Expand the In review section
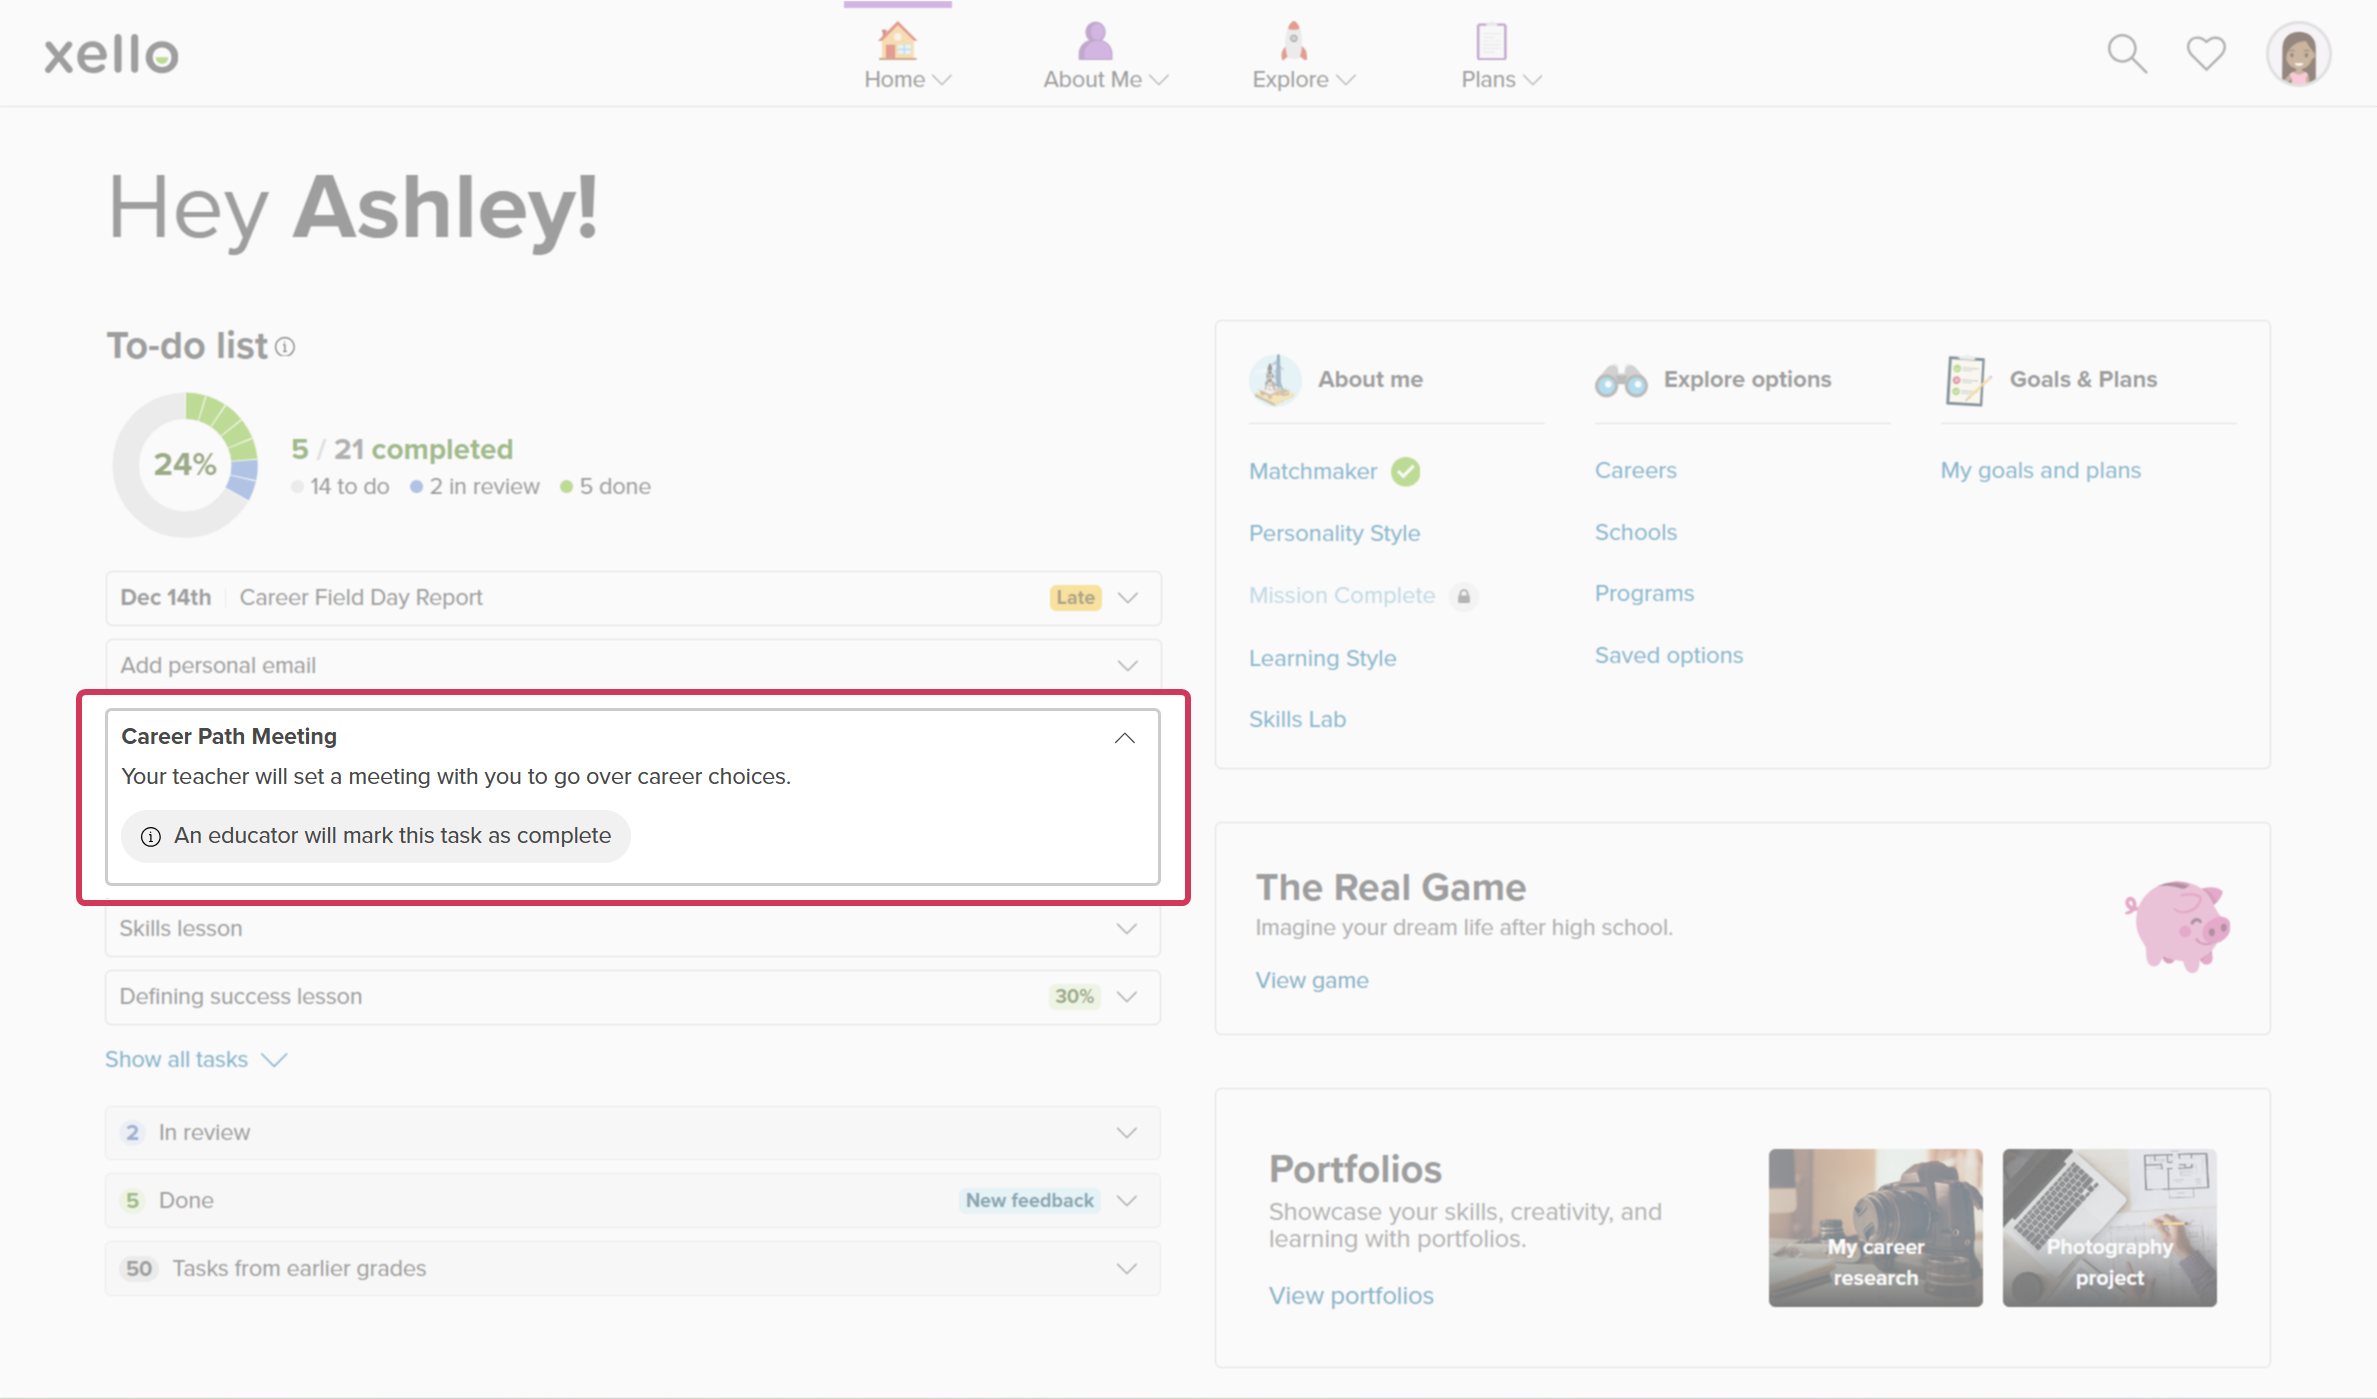 (1126, 1133)
